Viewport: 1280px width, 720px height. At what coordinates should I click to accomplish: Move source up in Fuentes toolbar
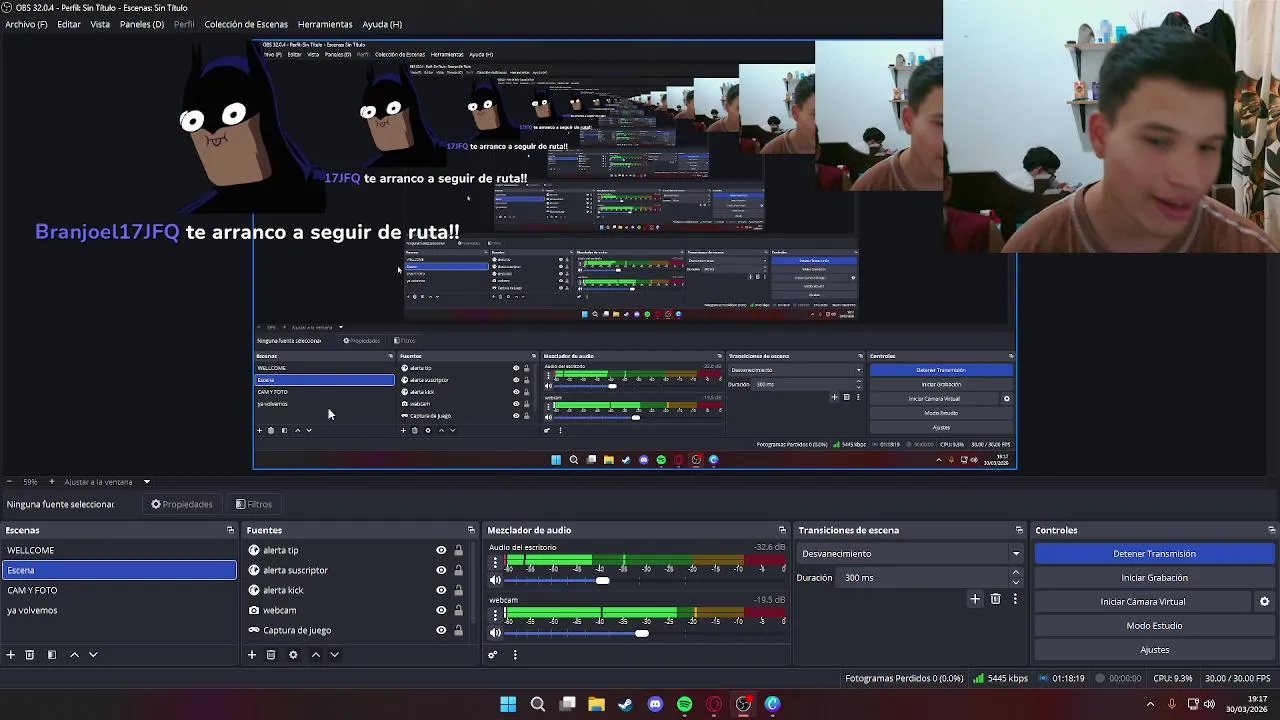tap(316, 655)
